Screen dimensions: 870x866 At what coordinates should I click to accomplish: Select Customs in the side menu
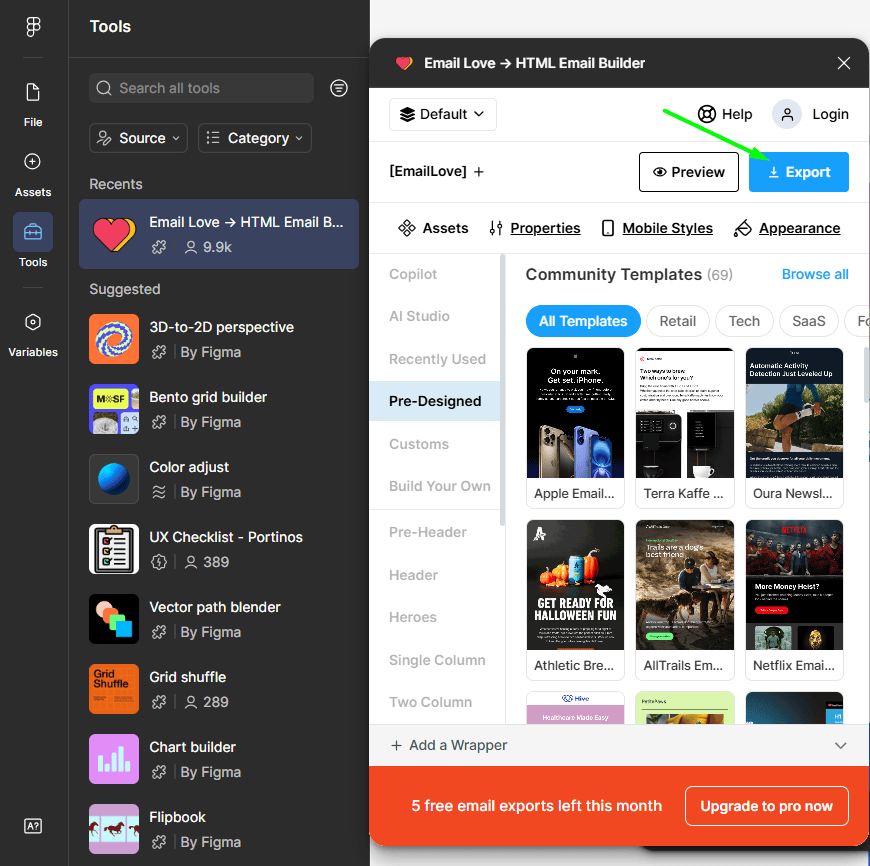(419, 444)
